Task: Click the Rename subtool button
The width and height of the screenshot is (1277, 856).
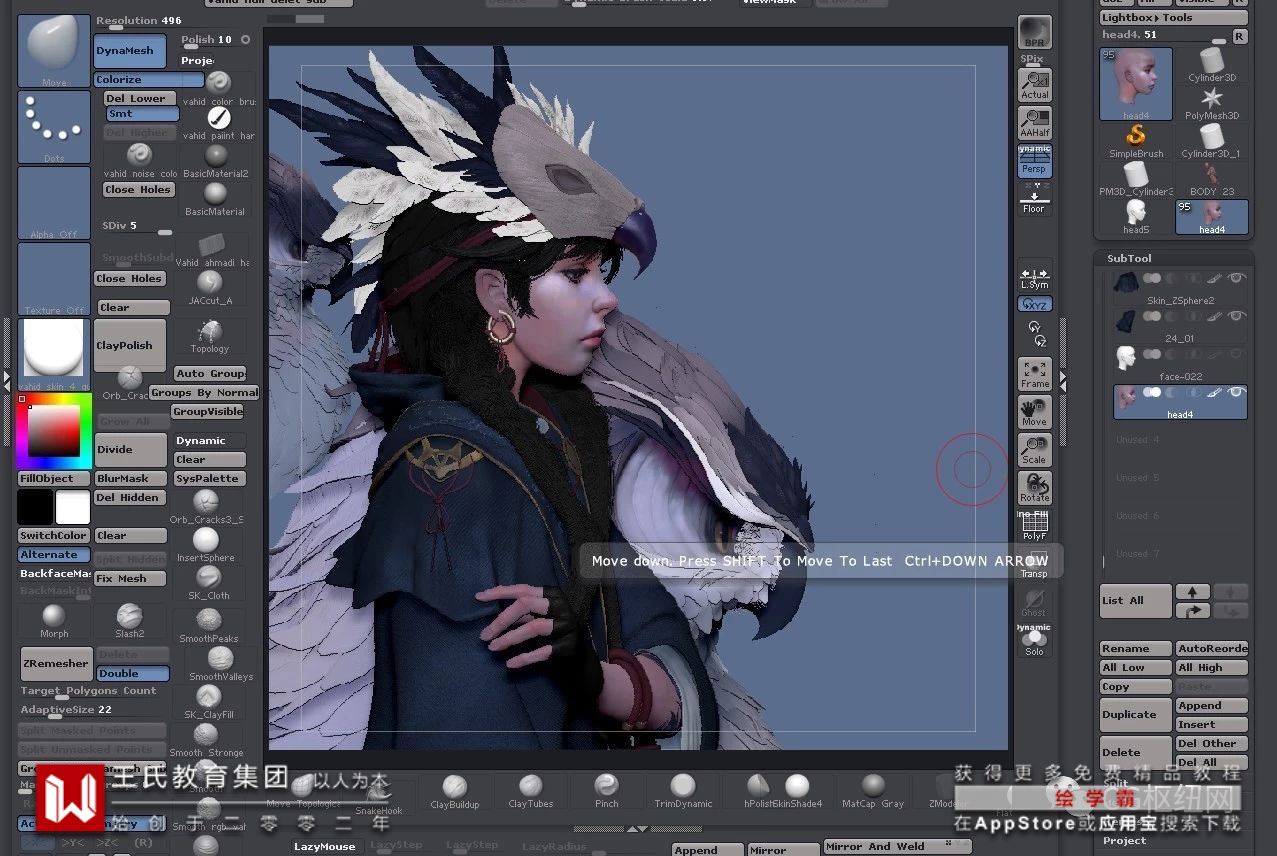Action: [1136, 649]
